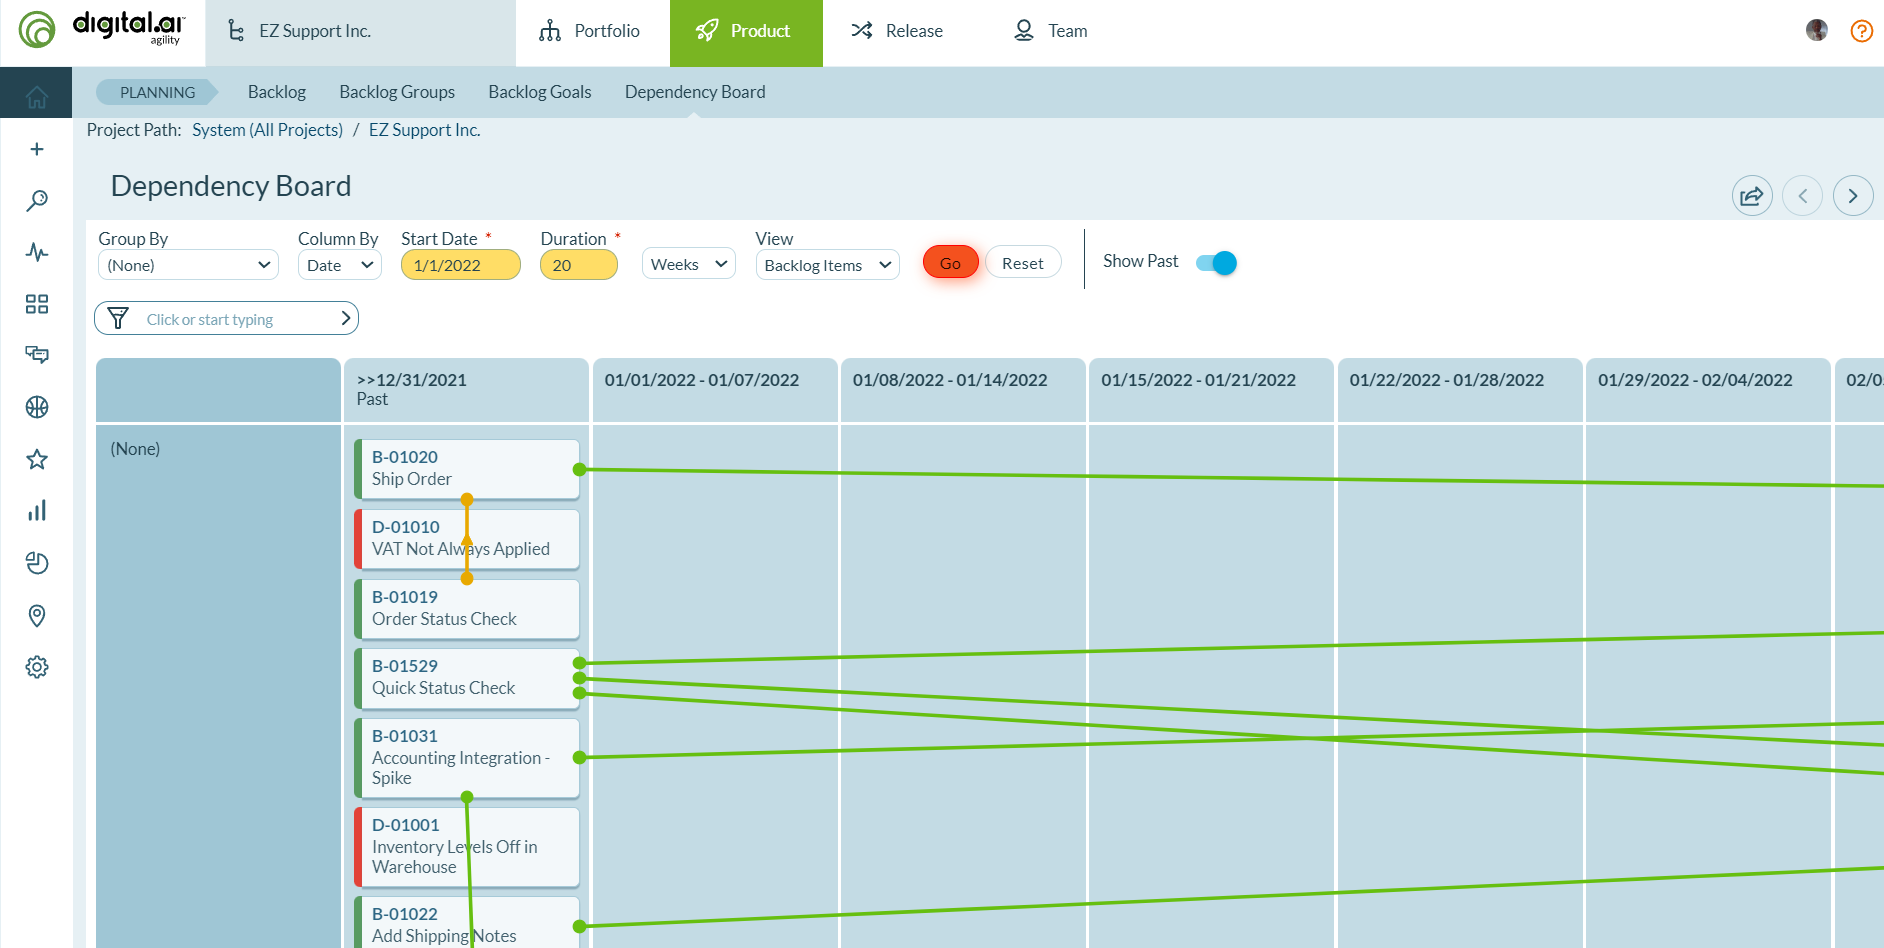Viewport: 1884px width, 948px height.
Task: Click the orange Go button
Action: pos(950,263)
